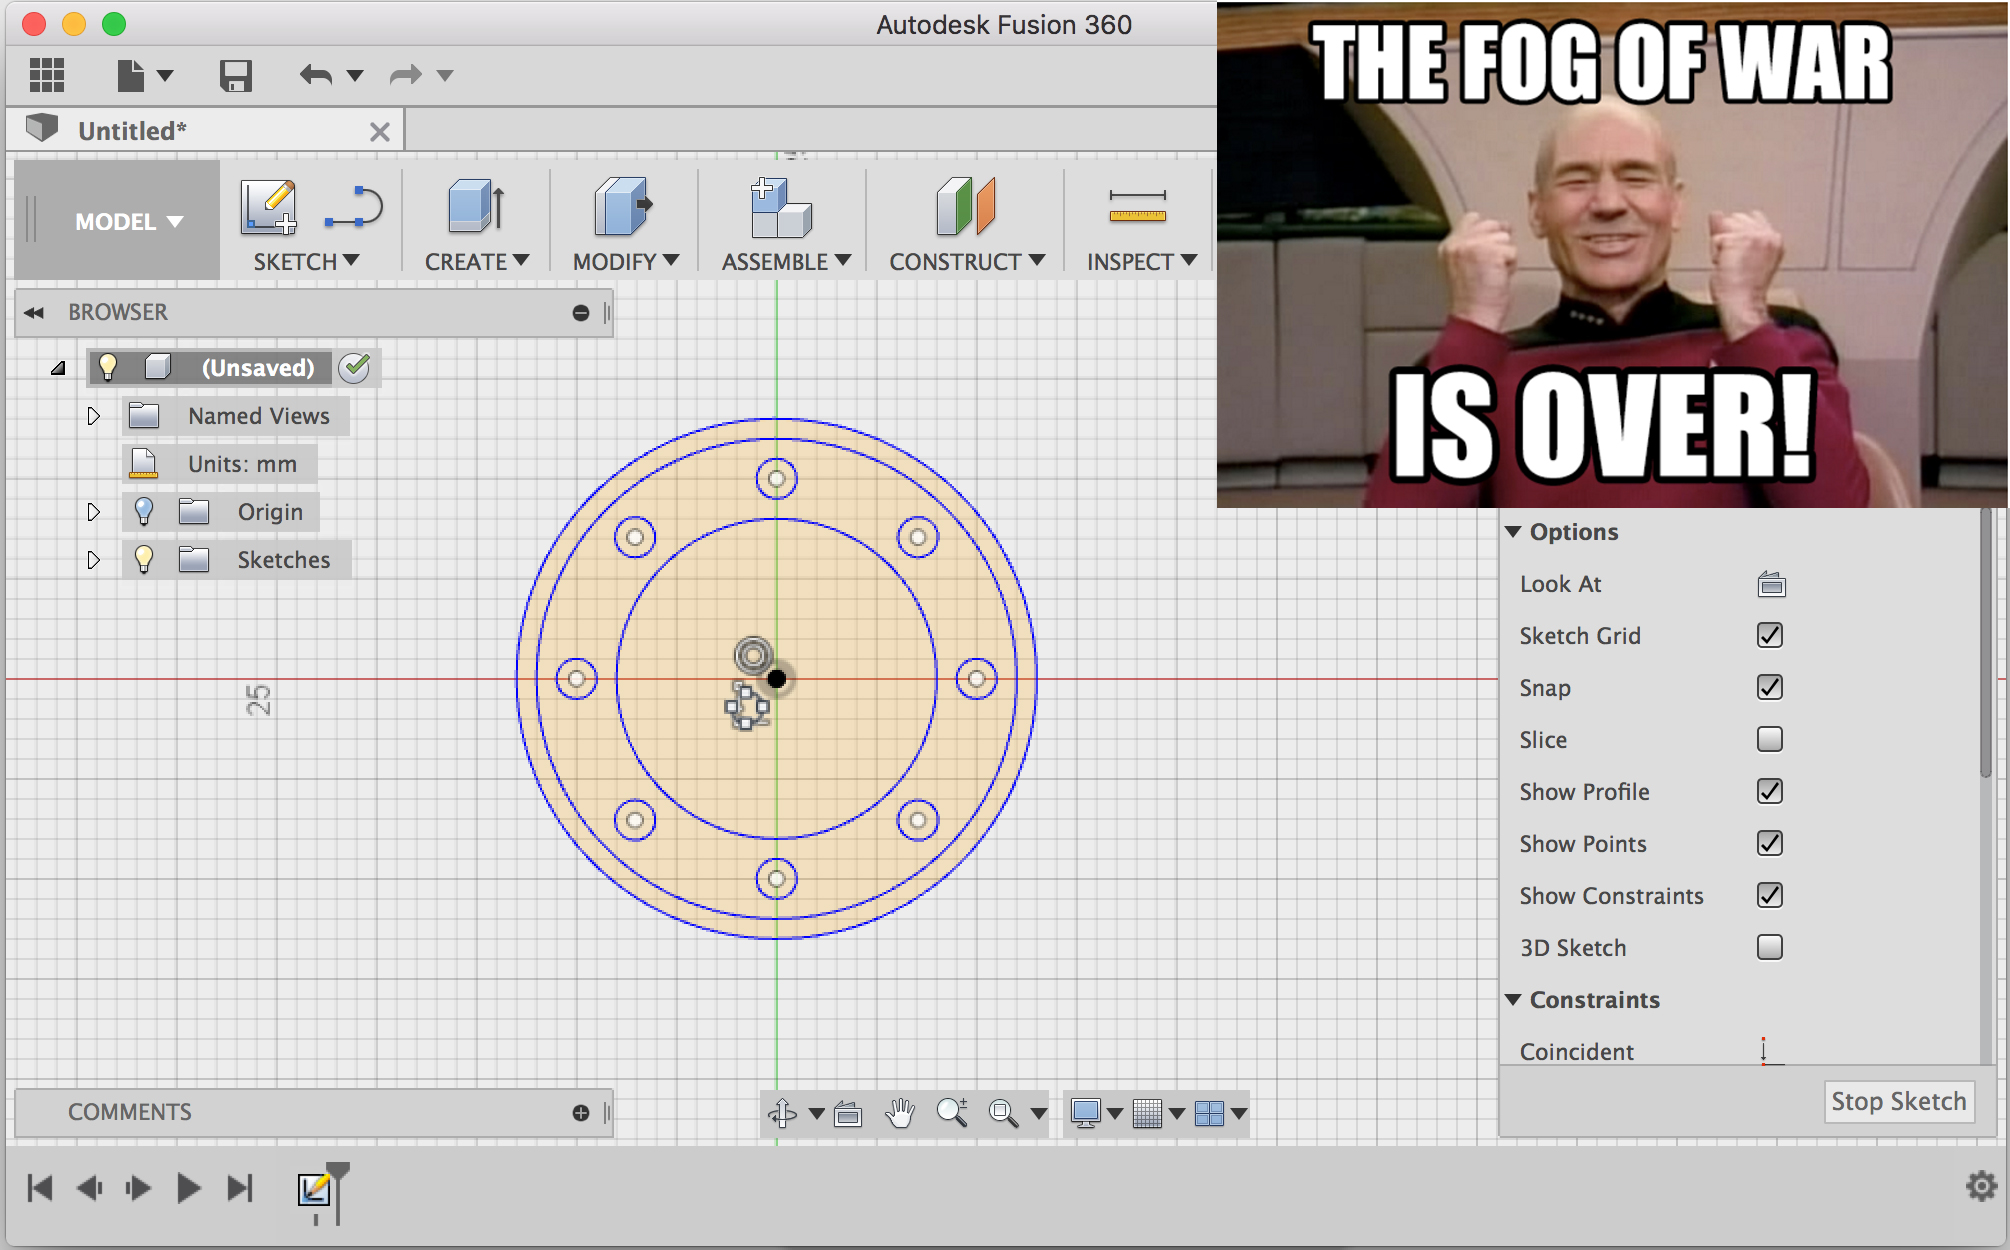Open the data panel grid icon
The height and width of the screenshot is (1250, 2010).
(x=47, y=76)
